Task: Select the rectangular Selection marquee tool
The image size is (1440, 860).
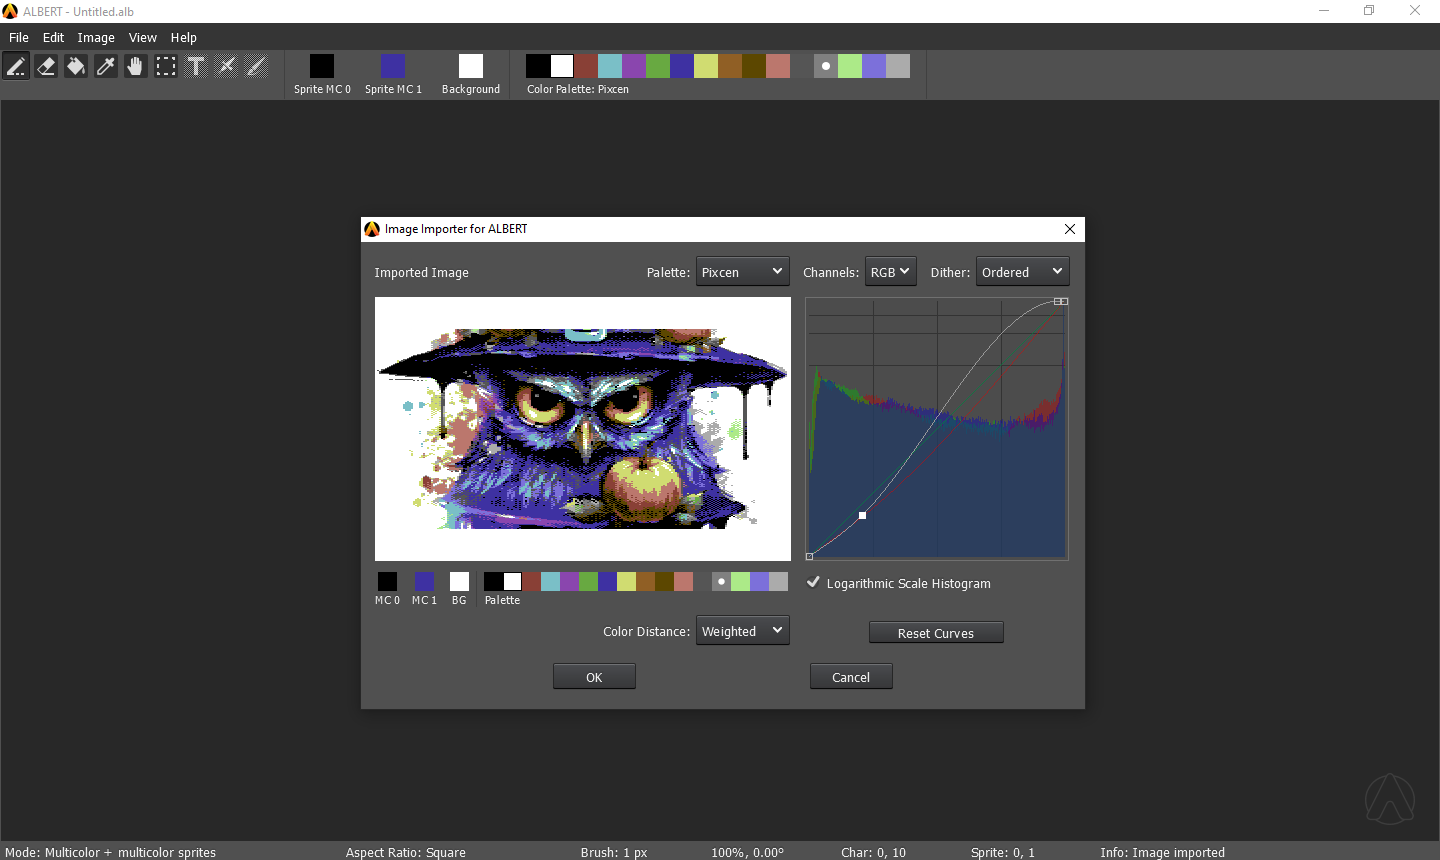Action: (x=166, y=66)
